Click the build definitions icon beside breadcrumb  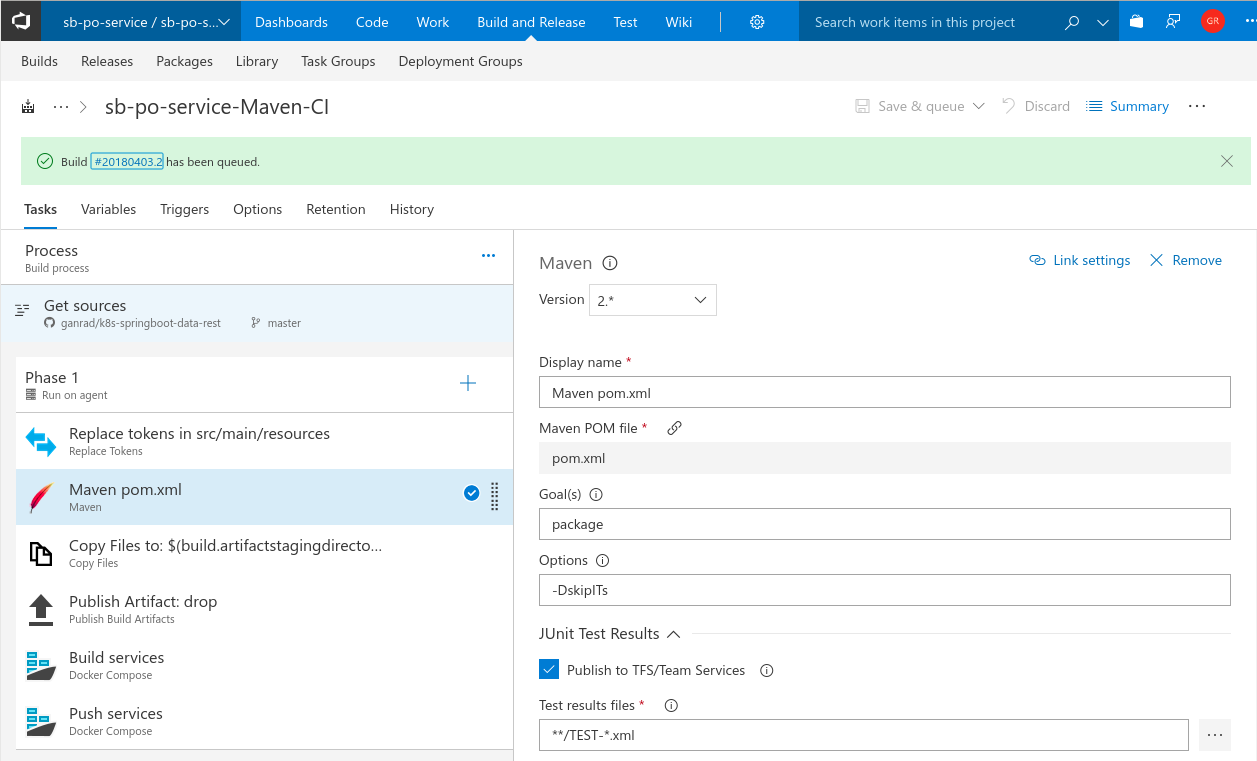[x=28, y=106]
